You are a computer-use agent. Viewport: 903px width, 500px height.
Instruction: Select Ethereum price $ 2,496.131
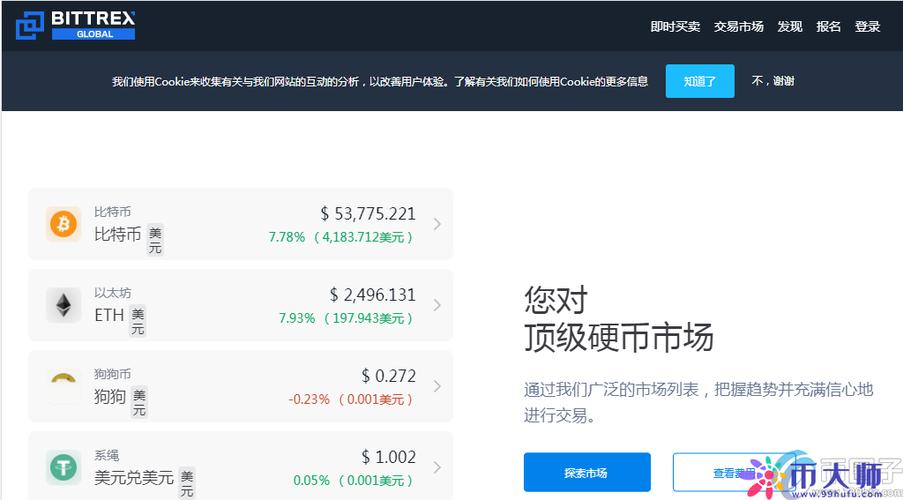373,295
